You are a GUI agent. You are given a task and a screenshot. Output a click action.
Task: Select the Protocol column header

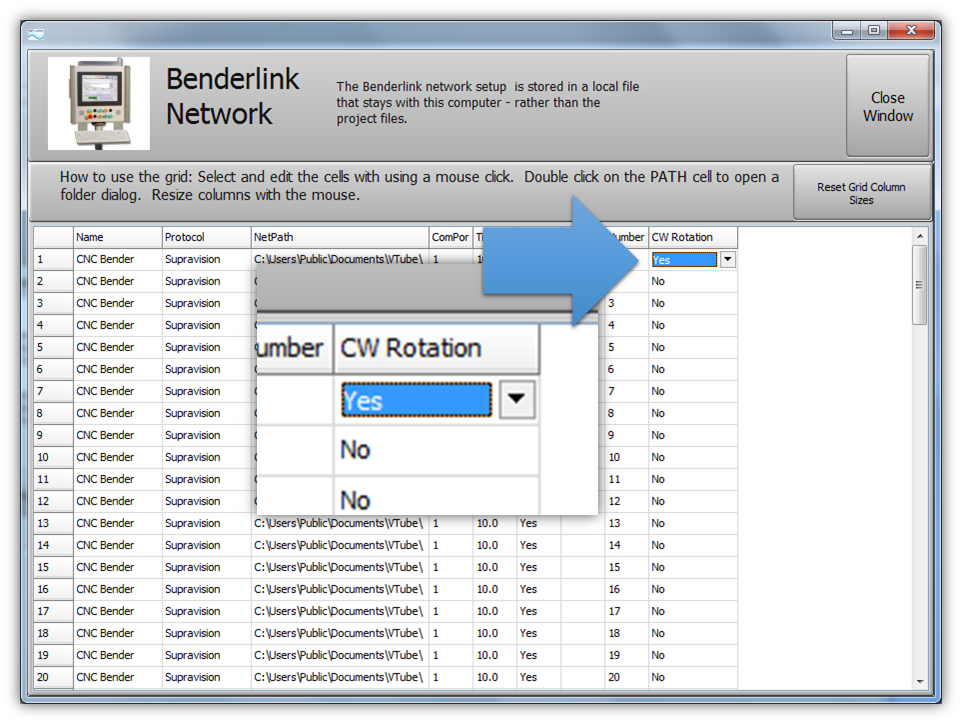pos(206,237)
